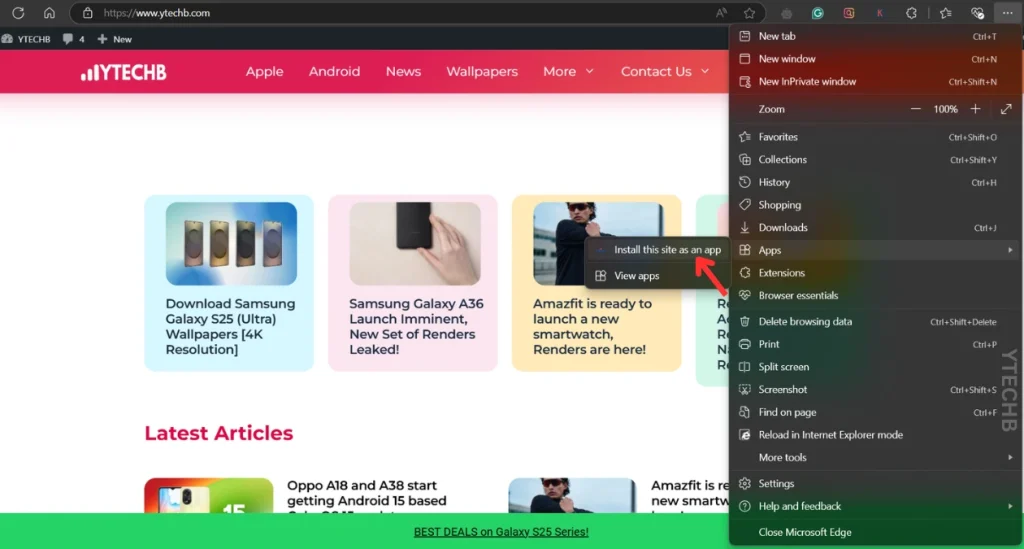Click the View apps grid icon
The image size is (1024, 549).
(x=601, y=276)
